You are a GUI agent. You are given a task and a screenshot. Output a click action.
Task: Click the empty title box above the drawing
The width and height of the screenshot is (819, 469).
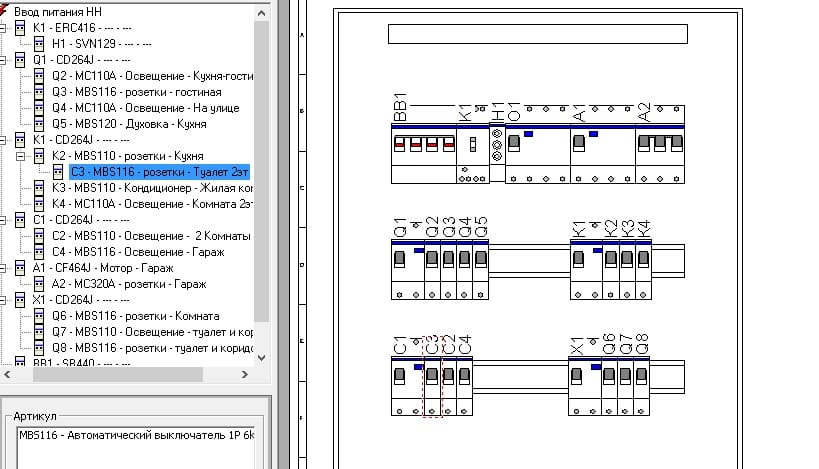537,34
